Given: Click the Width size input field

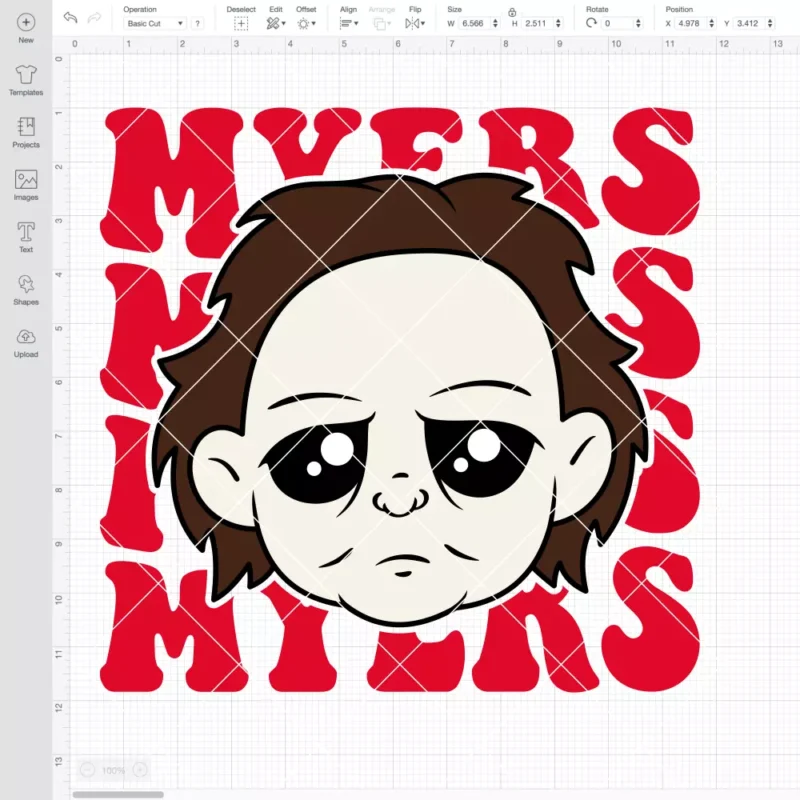Looking at the screenshot, I should (474, 23).
